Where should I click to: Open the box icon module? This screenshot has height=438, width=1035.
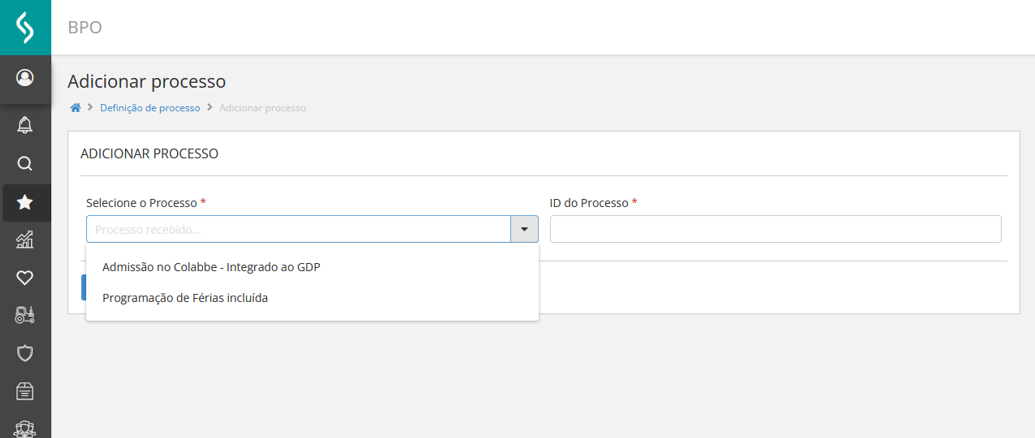click(25, 391)
